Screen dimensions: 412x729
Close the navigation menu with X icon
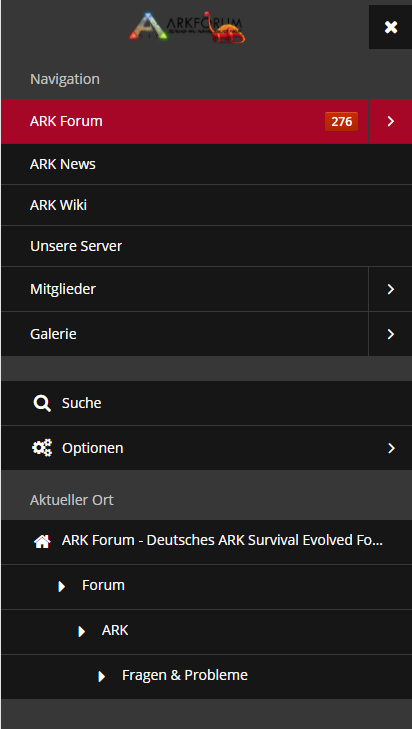tap(391, 27)
